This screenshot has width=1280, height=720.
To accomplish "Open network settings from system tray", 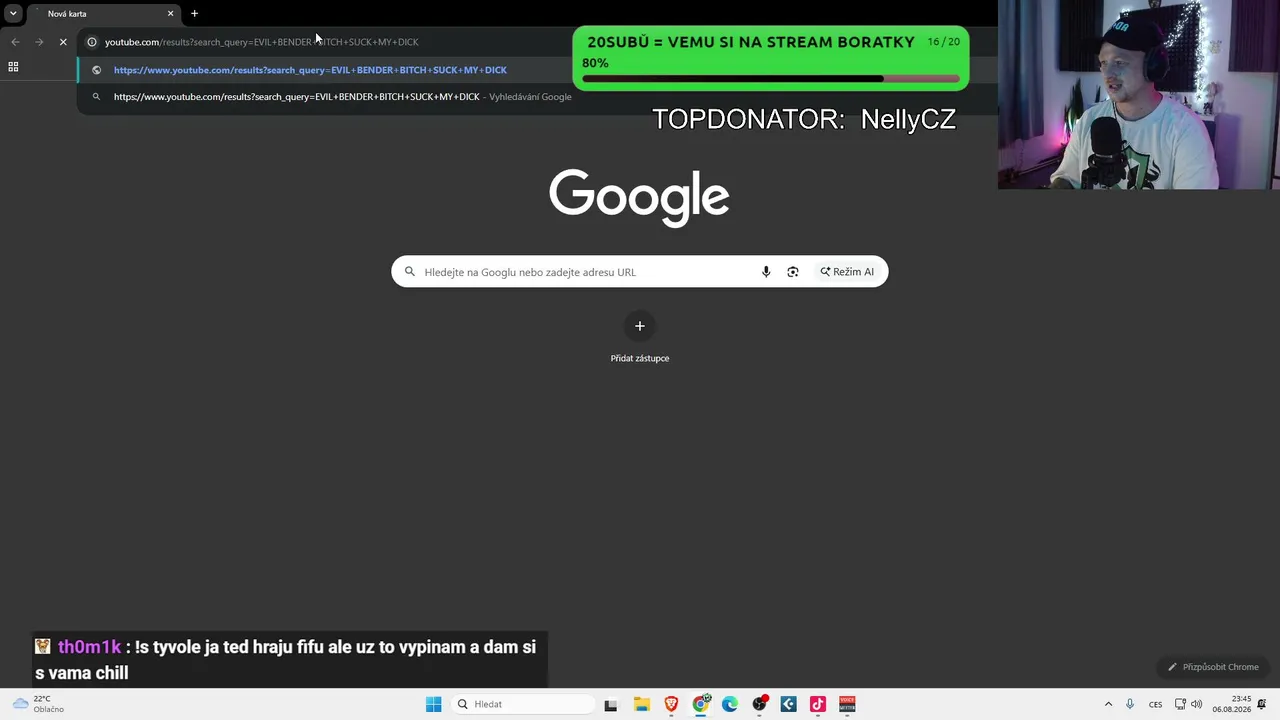I will (1180, 704).
